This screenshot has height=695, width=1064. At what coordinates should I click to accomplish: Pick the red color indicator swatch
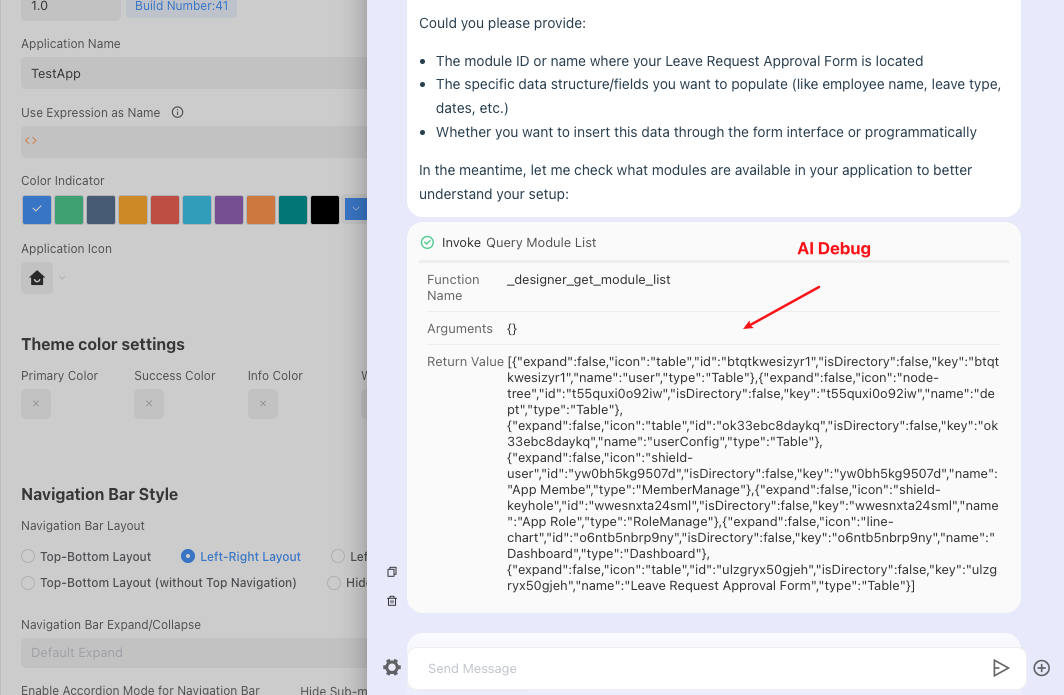point(165,210)
